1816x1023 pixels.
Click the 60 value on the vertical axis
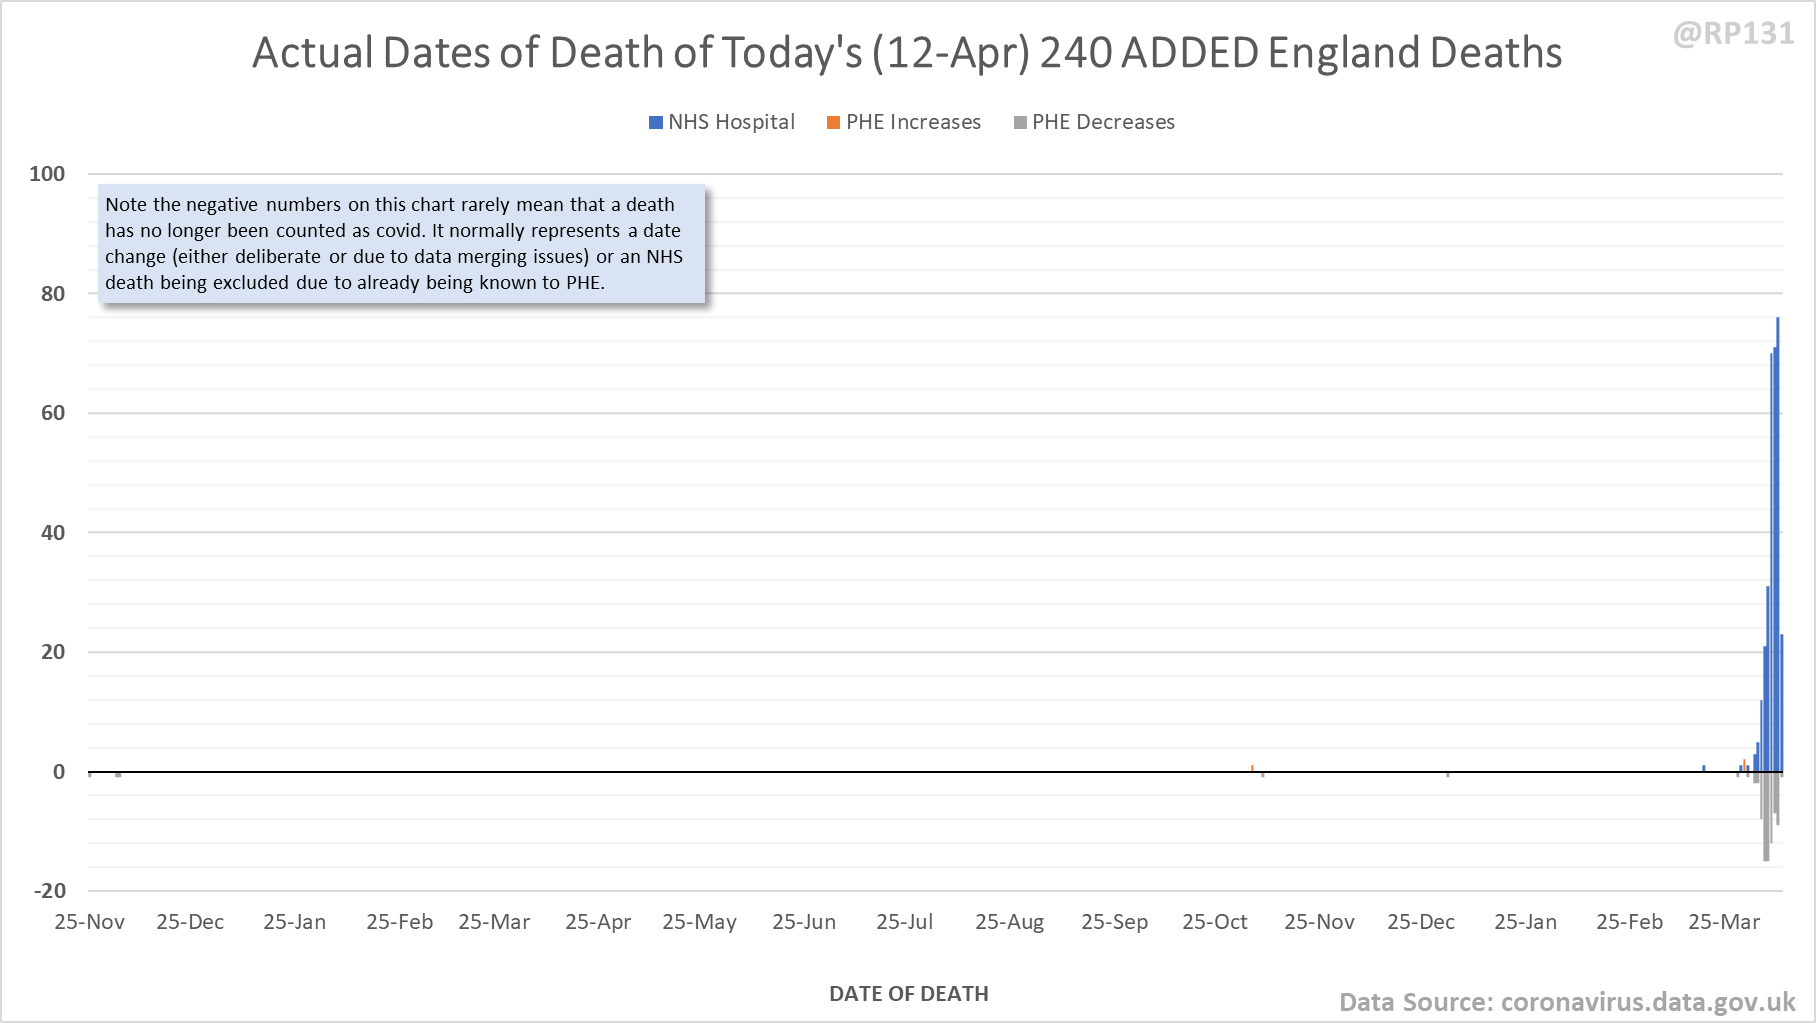coord(53,413)
